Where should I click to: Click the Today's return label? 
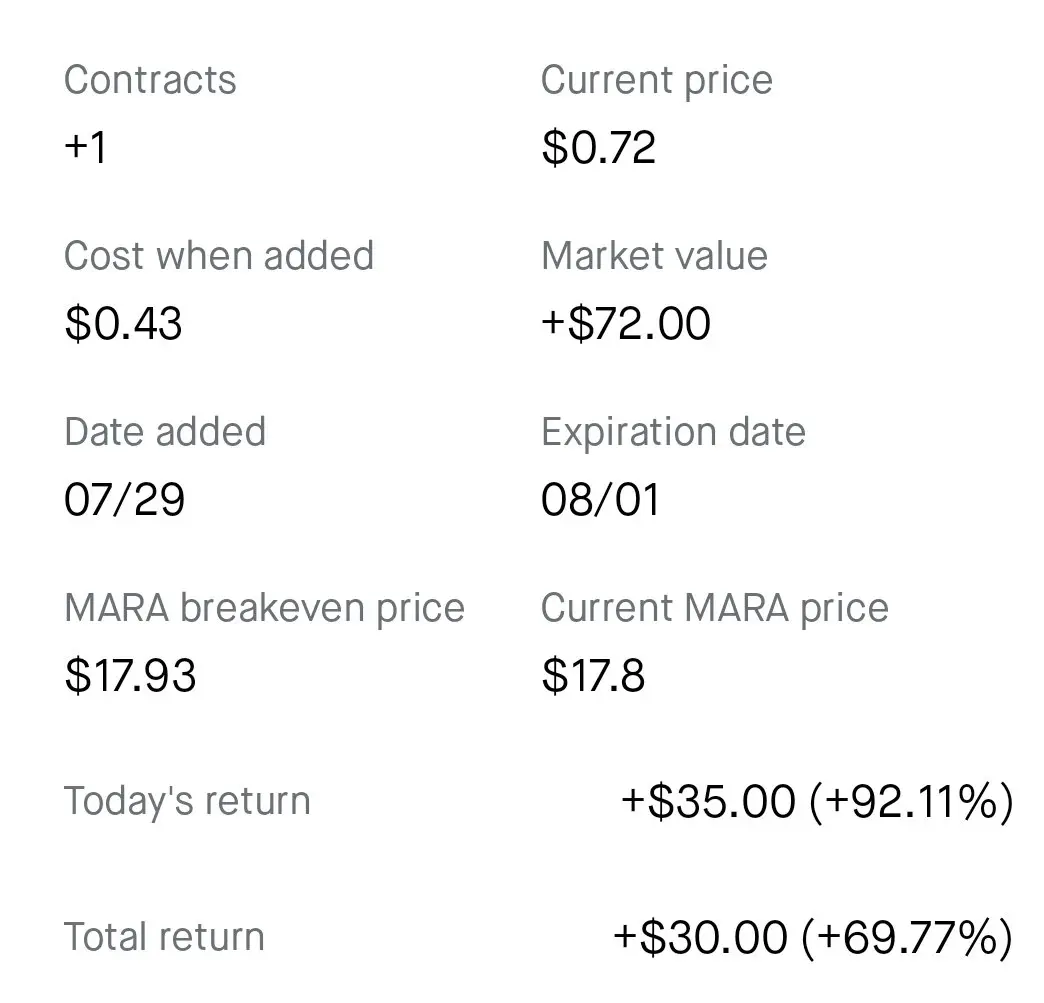click(187, 801)
